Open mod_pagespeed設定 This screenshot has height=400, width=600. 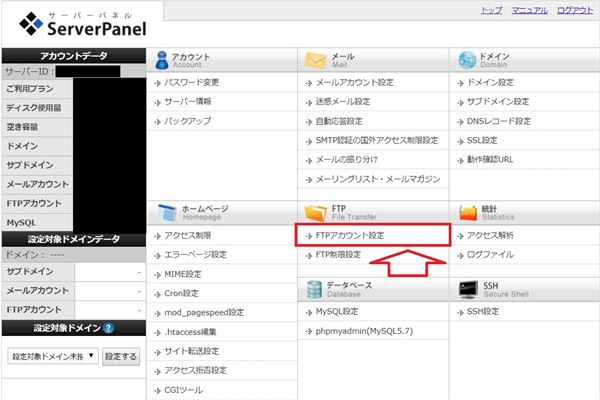click(204, 312)
